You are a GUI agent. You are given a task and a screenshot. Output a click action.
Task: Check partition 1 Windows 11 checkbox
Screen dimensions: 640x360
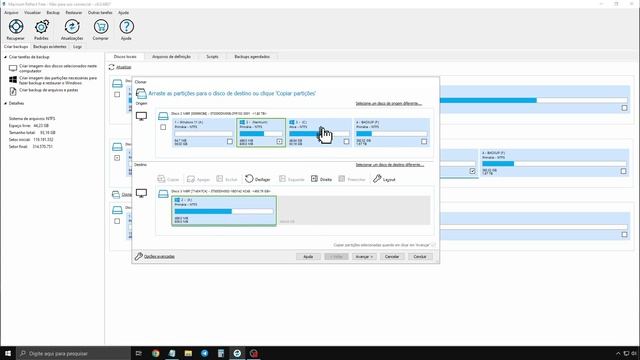(230, 142)
